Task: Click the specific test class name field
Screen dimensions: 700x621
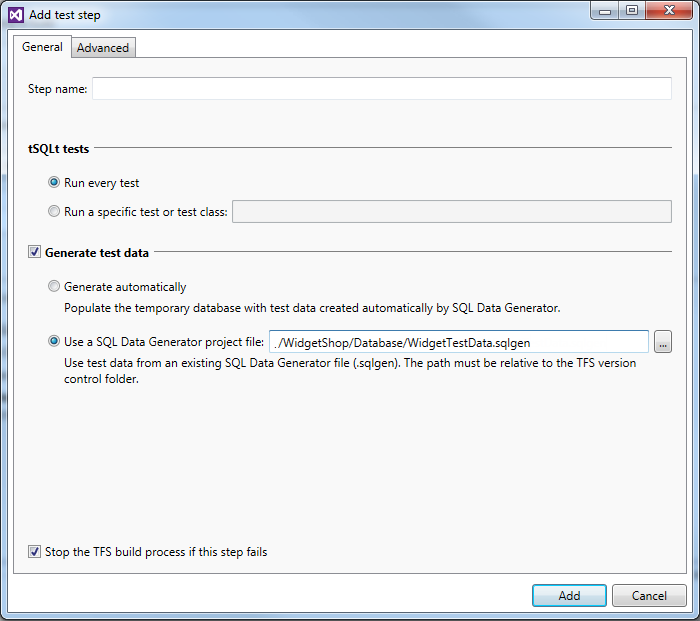Action: click(451, 211)
